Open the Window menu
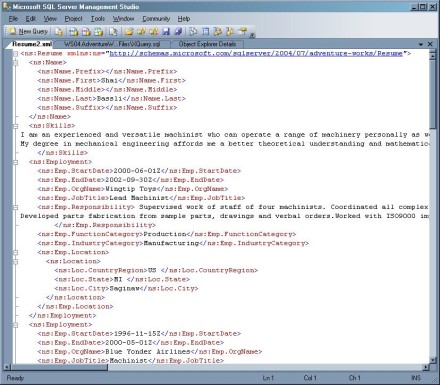440x385 pixels. [x=123, y=19]
